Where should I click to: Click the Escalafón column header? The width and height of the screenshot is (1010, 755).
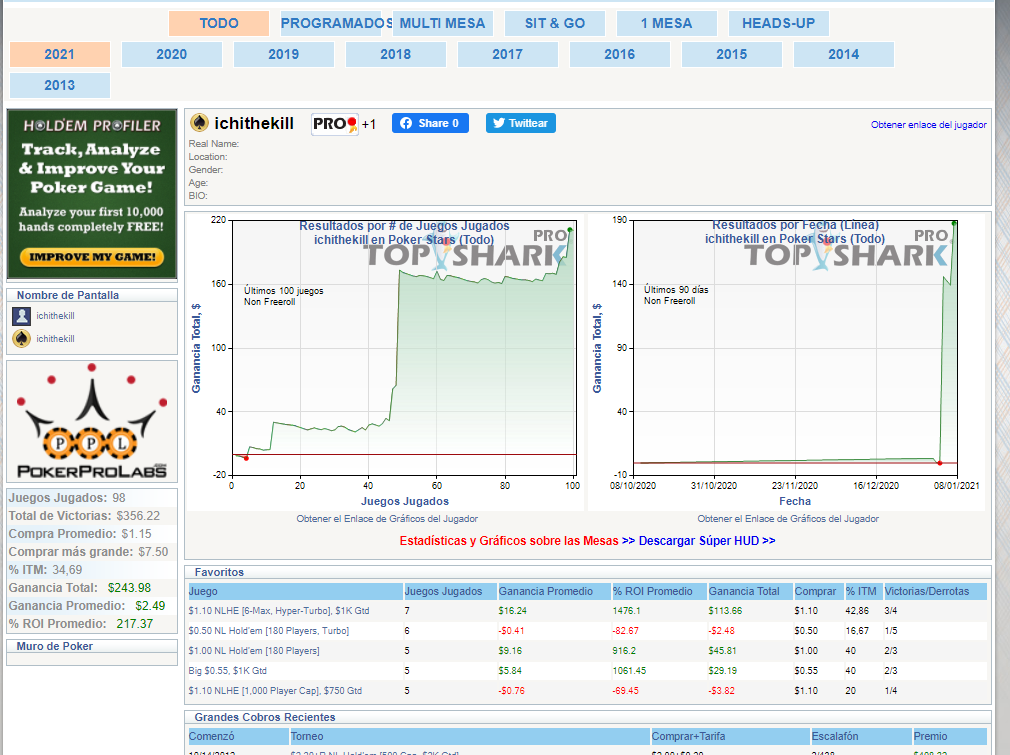(x=861, y=736)
